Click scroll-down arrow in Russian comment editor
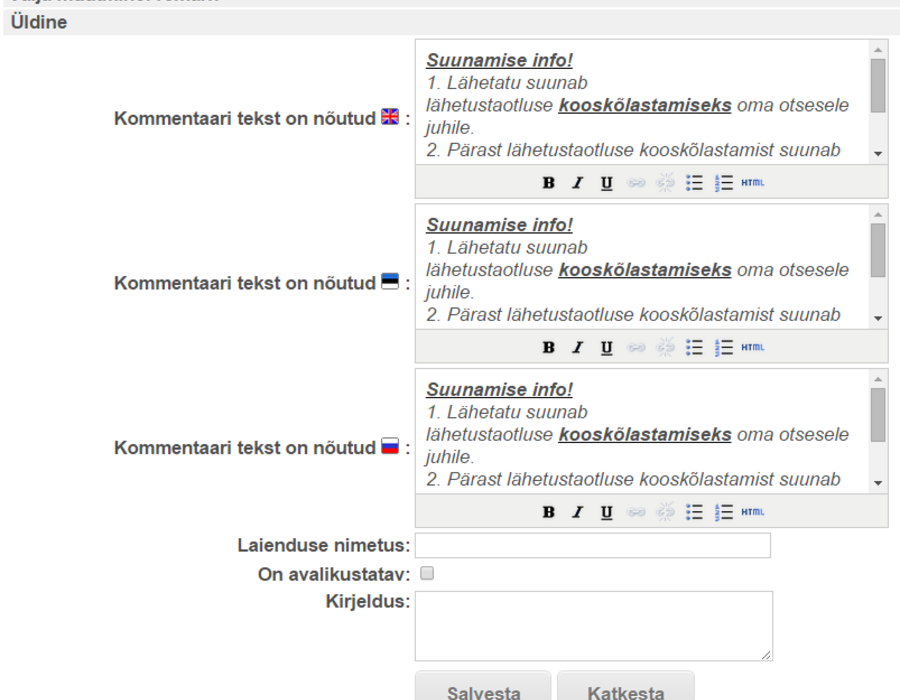The width and height of the screenshot is (900, 700). click(878, 483)
